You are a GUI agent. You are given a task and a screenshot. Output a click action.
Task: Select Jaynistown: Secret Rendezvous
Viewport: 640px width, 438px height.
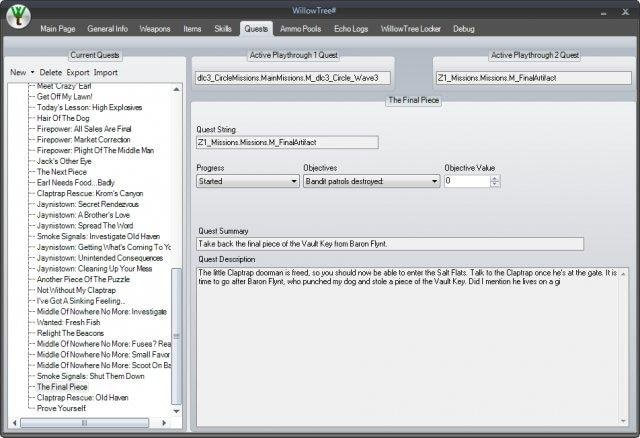point(88,204)
